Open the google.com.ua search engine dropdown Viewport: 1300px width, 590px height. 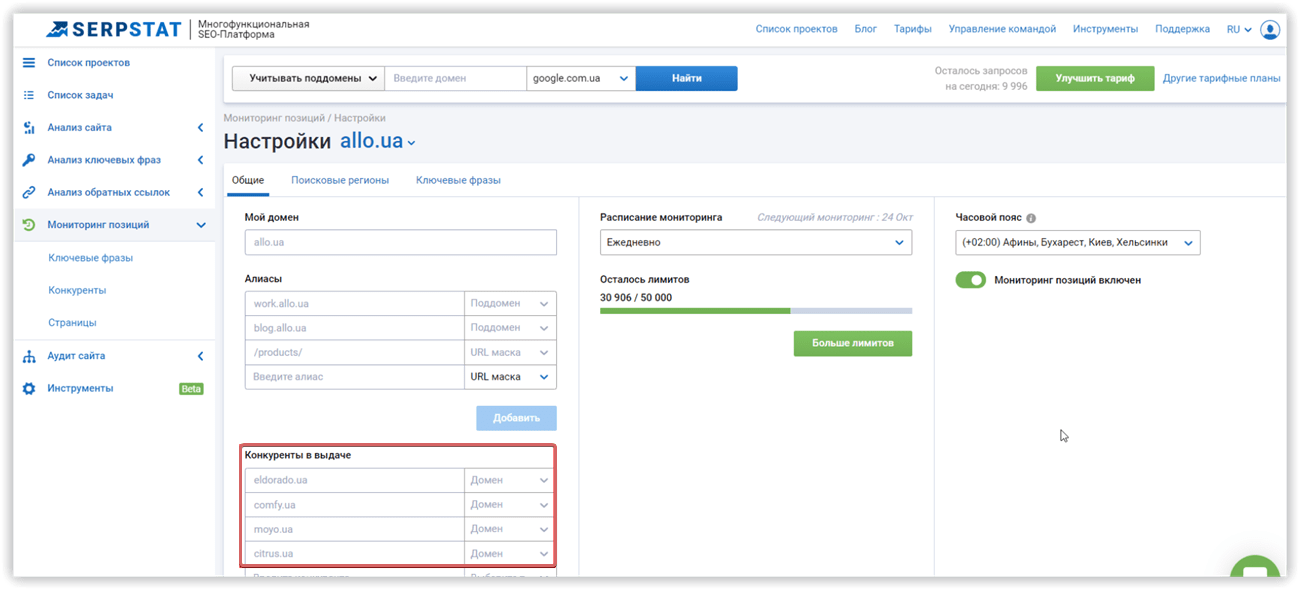tap(581, 78)
